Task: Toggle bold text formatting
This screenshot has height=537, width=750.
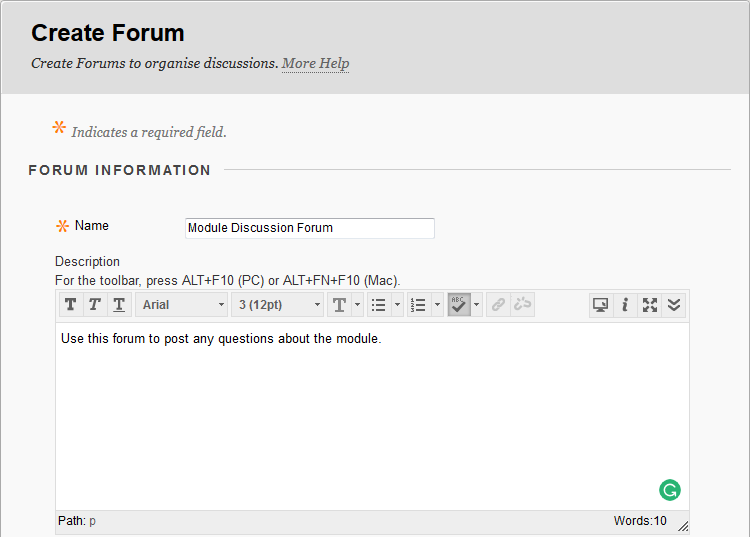Action: [70, 305]
